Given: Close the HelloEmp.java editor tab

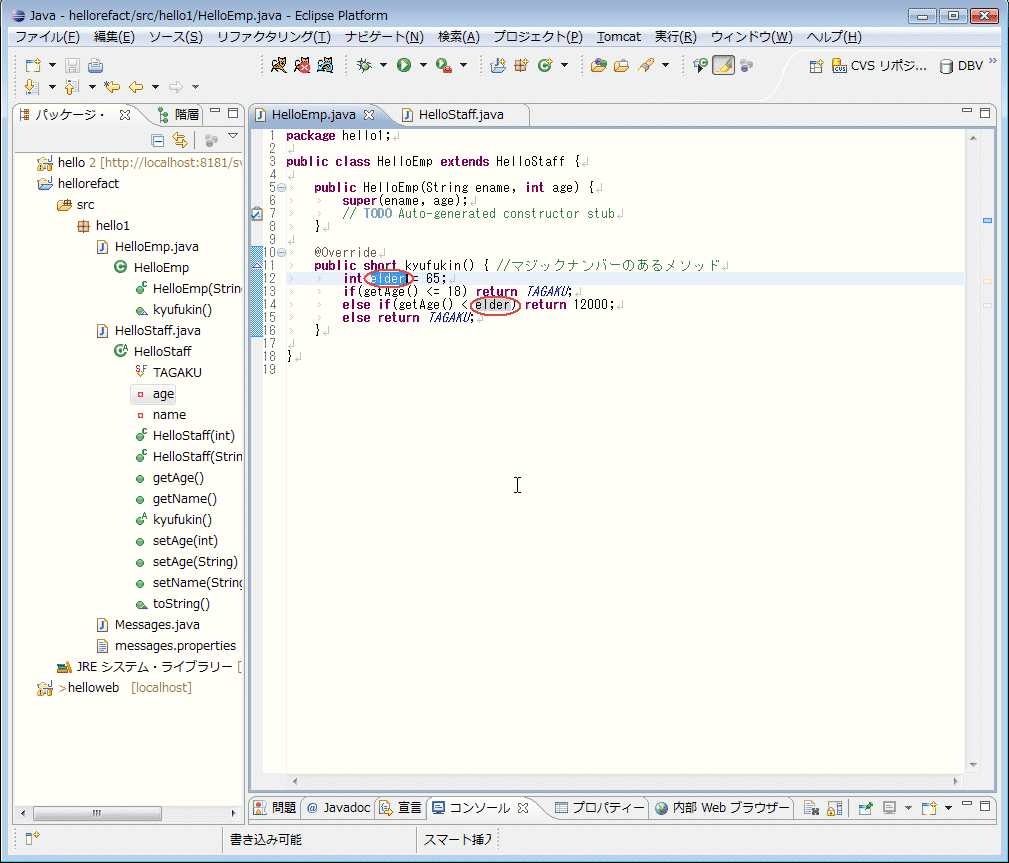Looking at the screenshot, I should pyautogui.click(x=369, y=115).
